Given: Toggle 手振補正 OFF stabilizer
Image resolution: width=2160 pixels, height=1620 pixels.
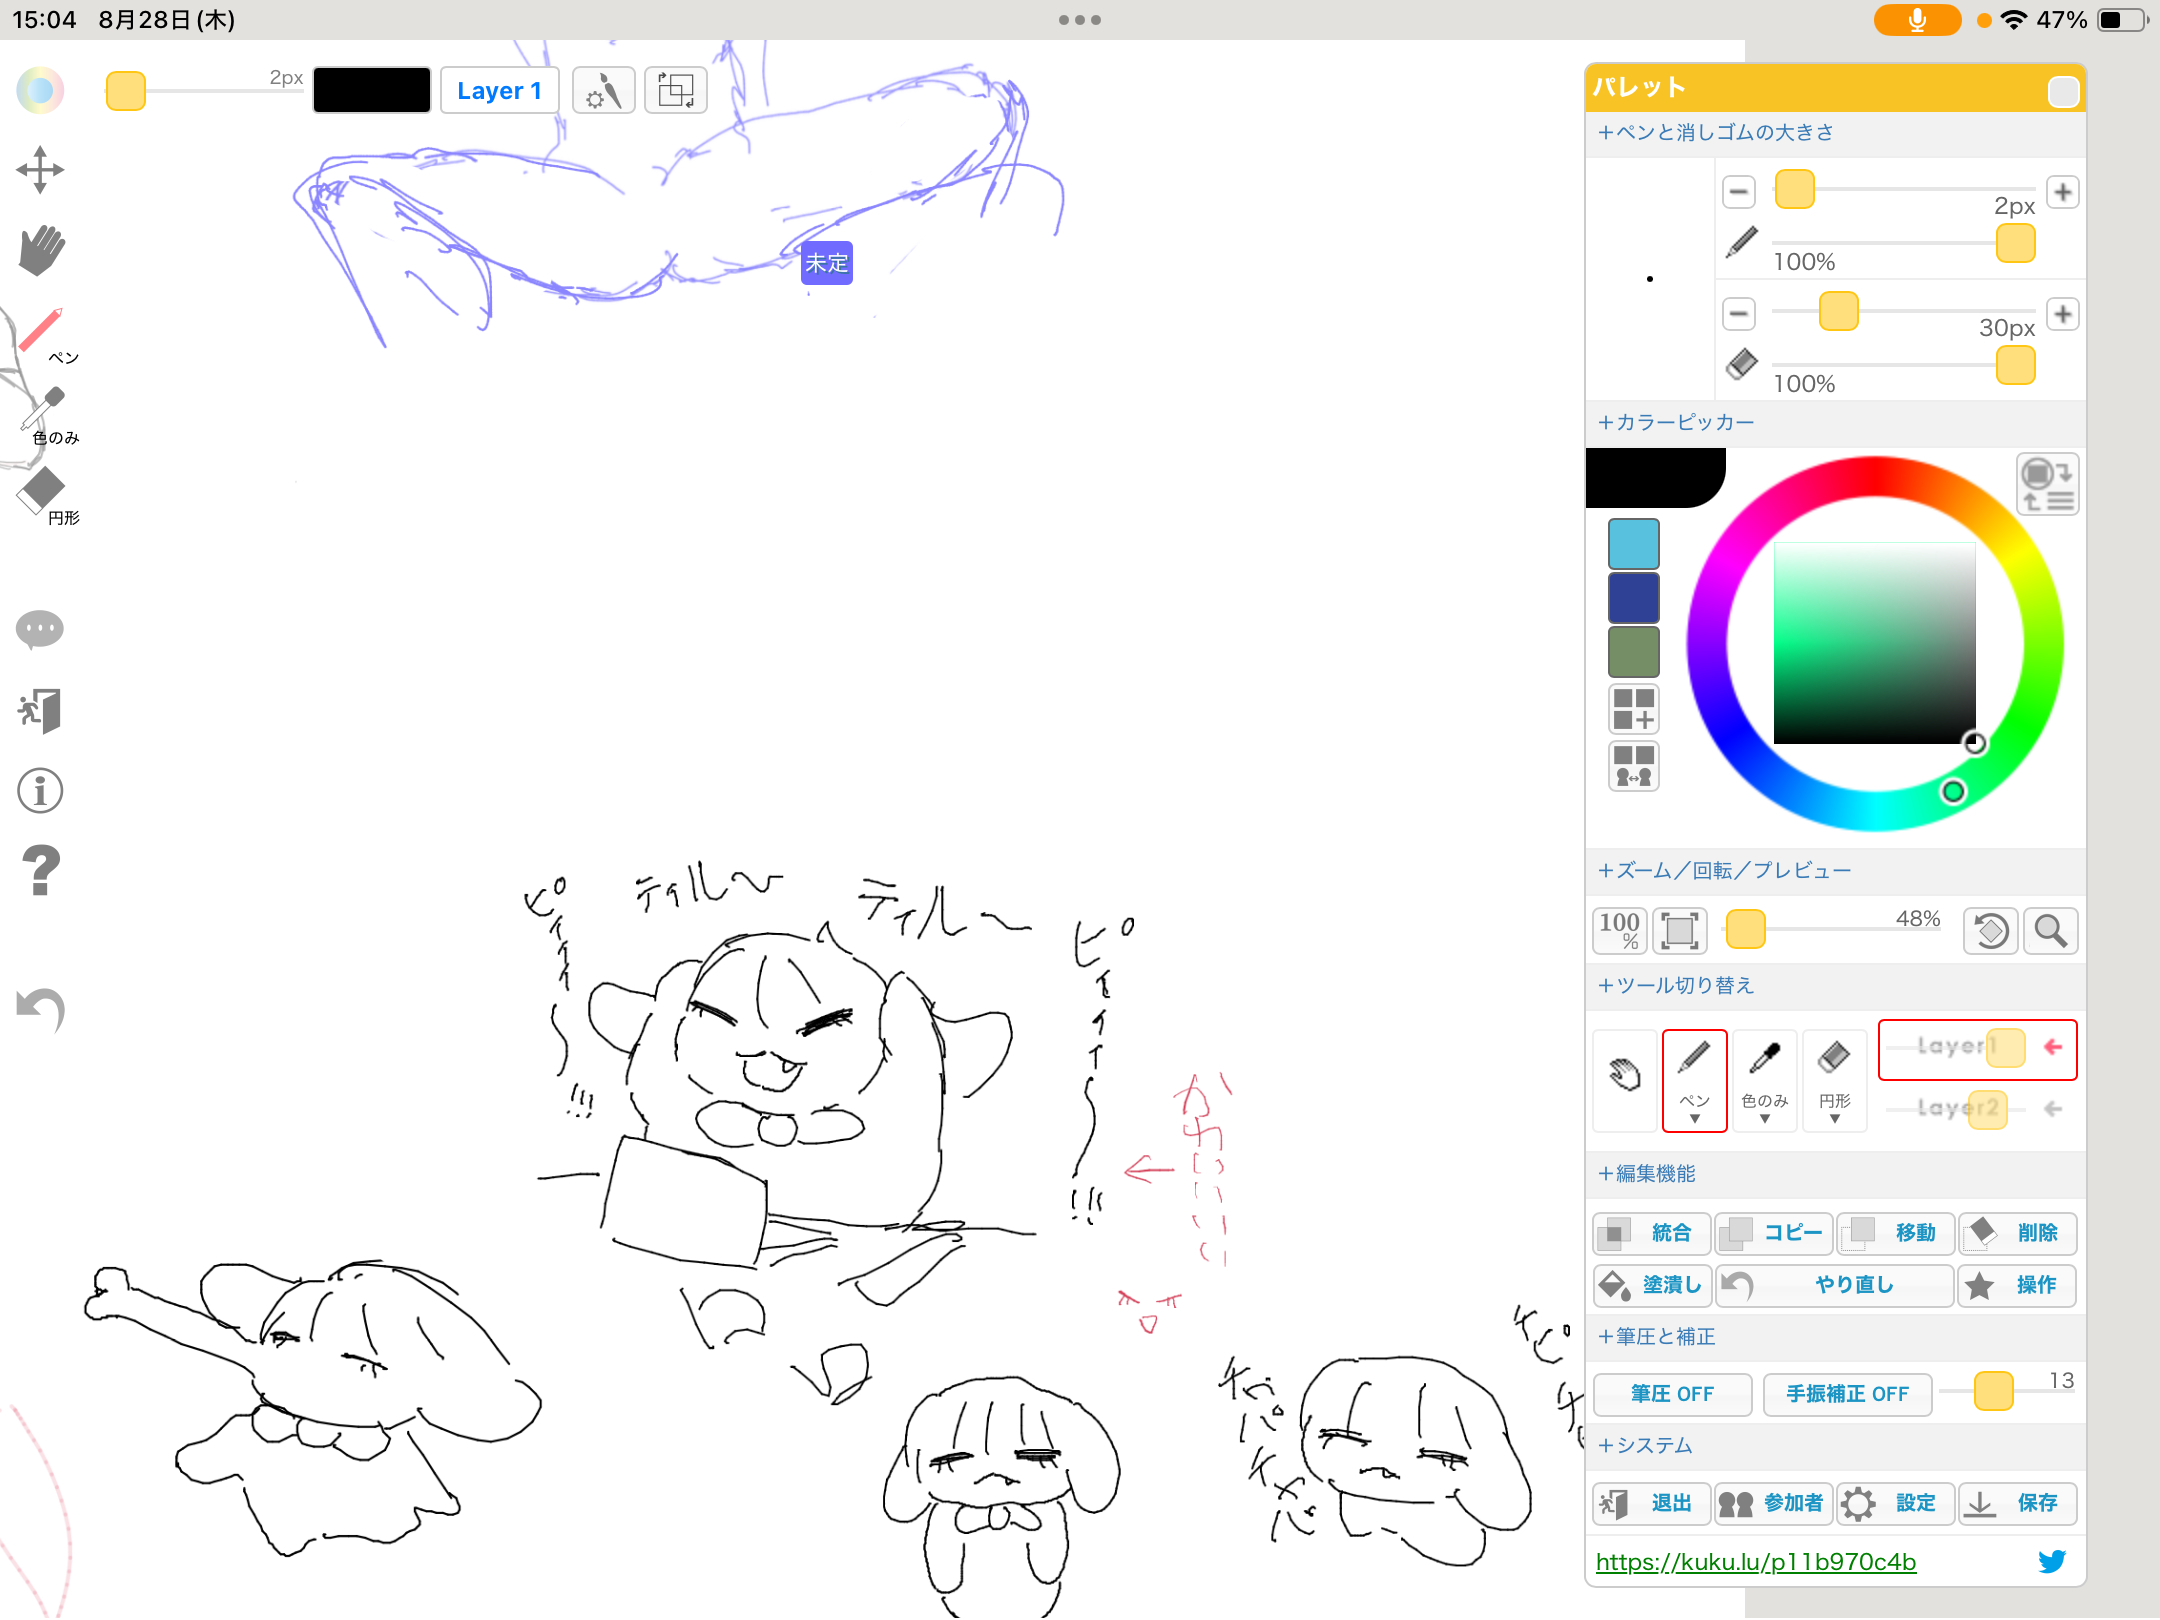Looking at the screenshot, I should click(1847, 1394).
